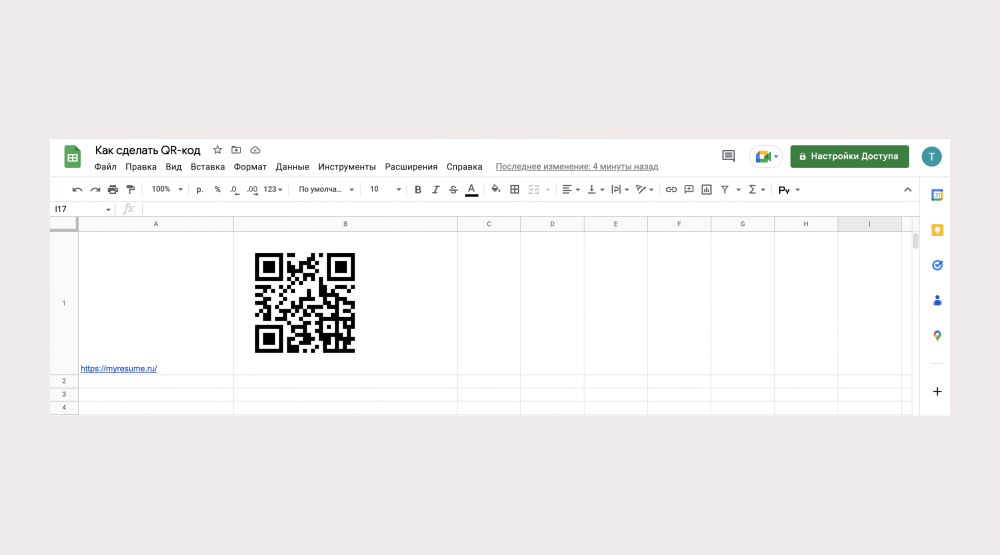The width and height of the screenshot is (1000, 555).
Task: Apply percent number format
Action: 217,189
